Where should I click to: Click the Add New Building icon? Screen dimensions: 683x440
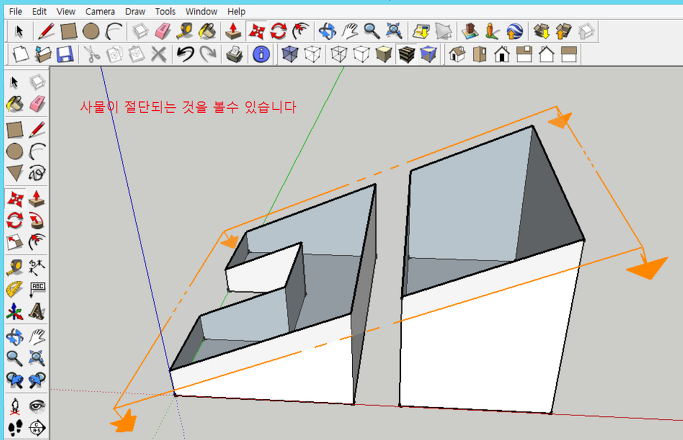[x=470, y=31]
